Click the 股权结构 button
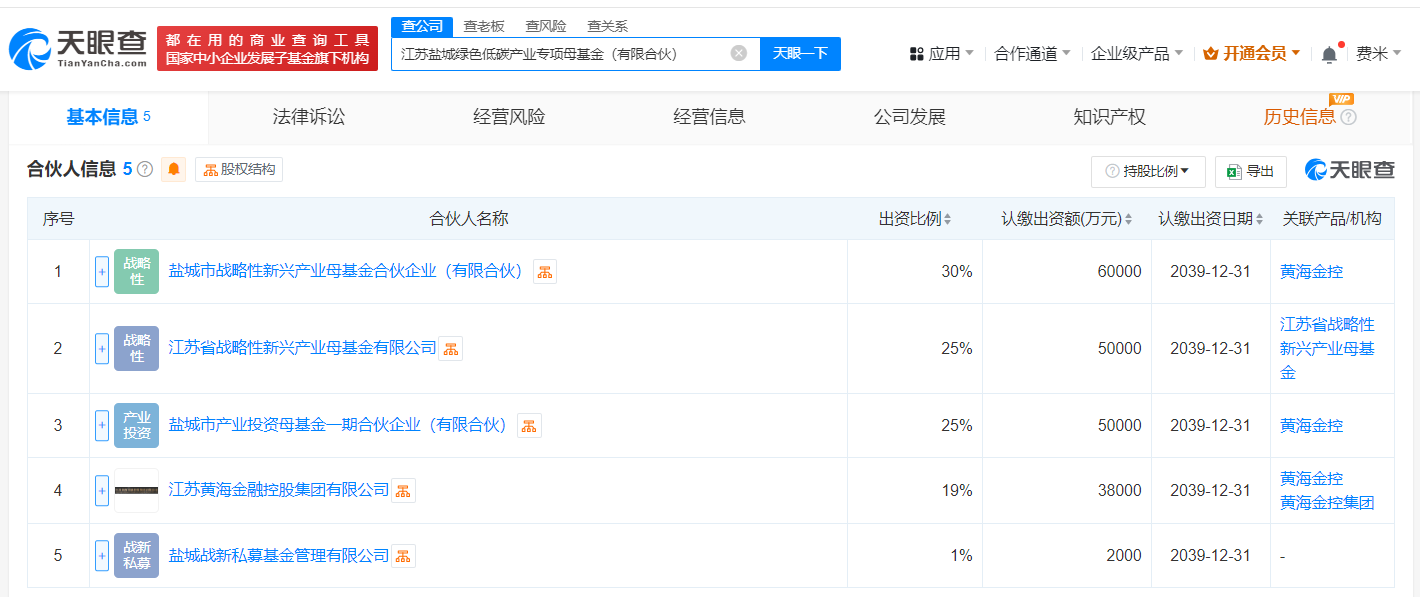This screenshot has width=1420, height=597. pyautogui.click(x=239, y=170)
